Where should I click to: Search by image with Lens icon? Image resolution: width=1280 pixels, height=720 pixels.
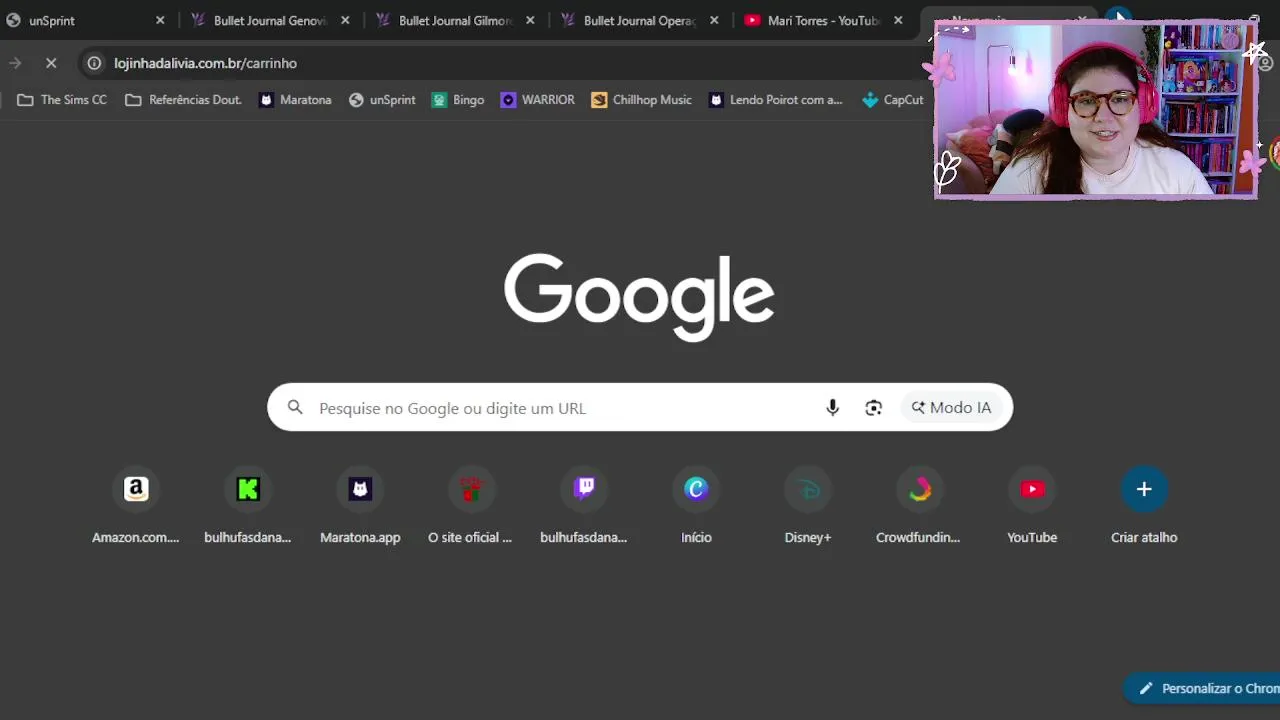point(874,408)
